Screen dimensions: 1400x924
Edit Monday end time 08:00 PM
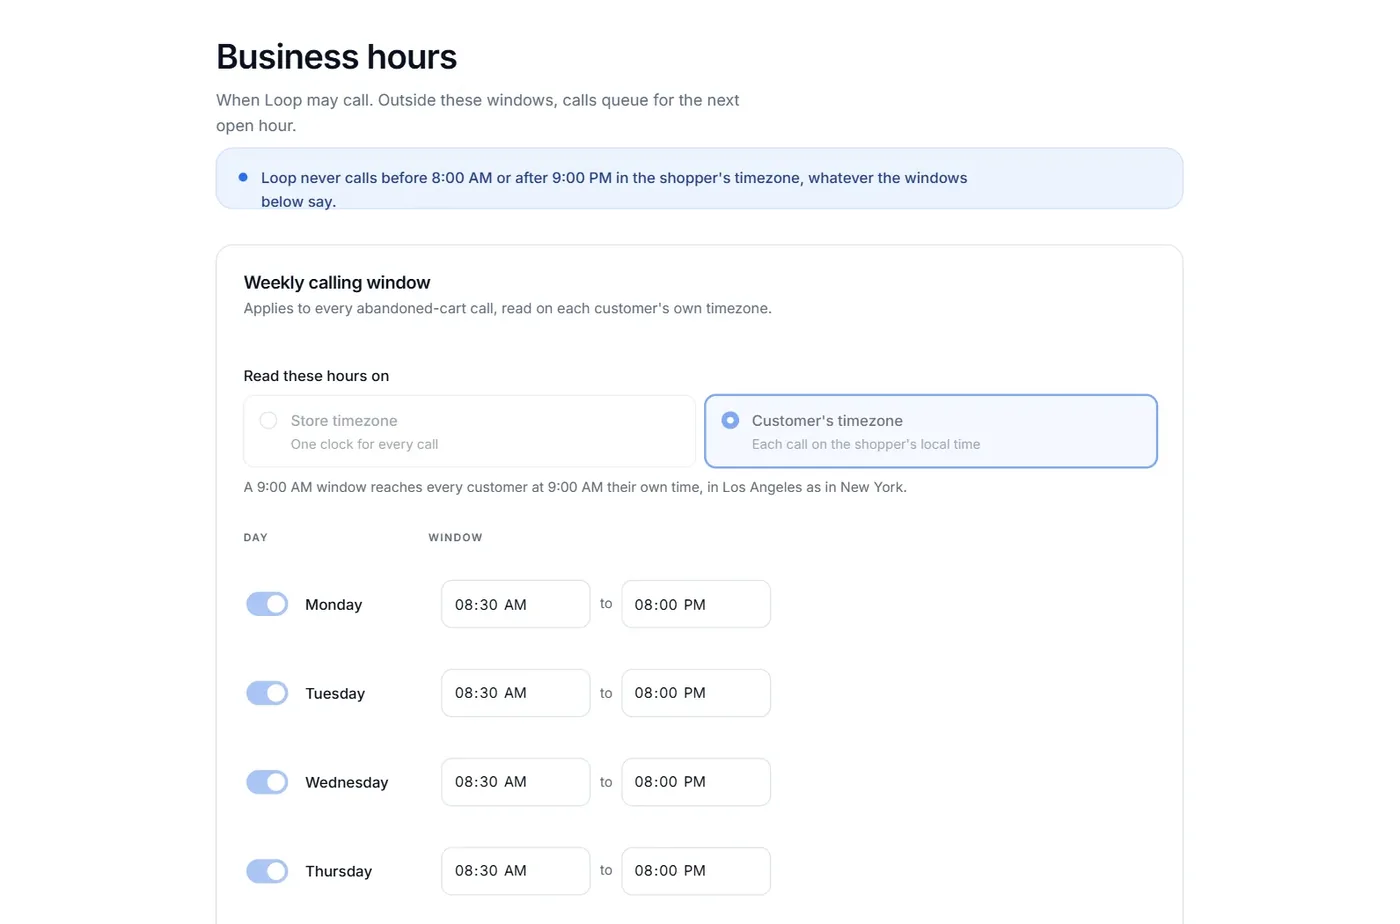point(696,604)
